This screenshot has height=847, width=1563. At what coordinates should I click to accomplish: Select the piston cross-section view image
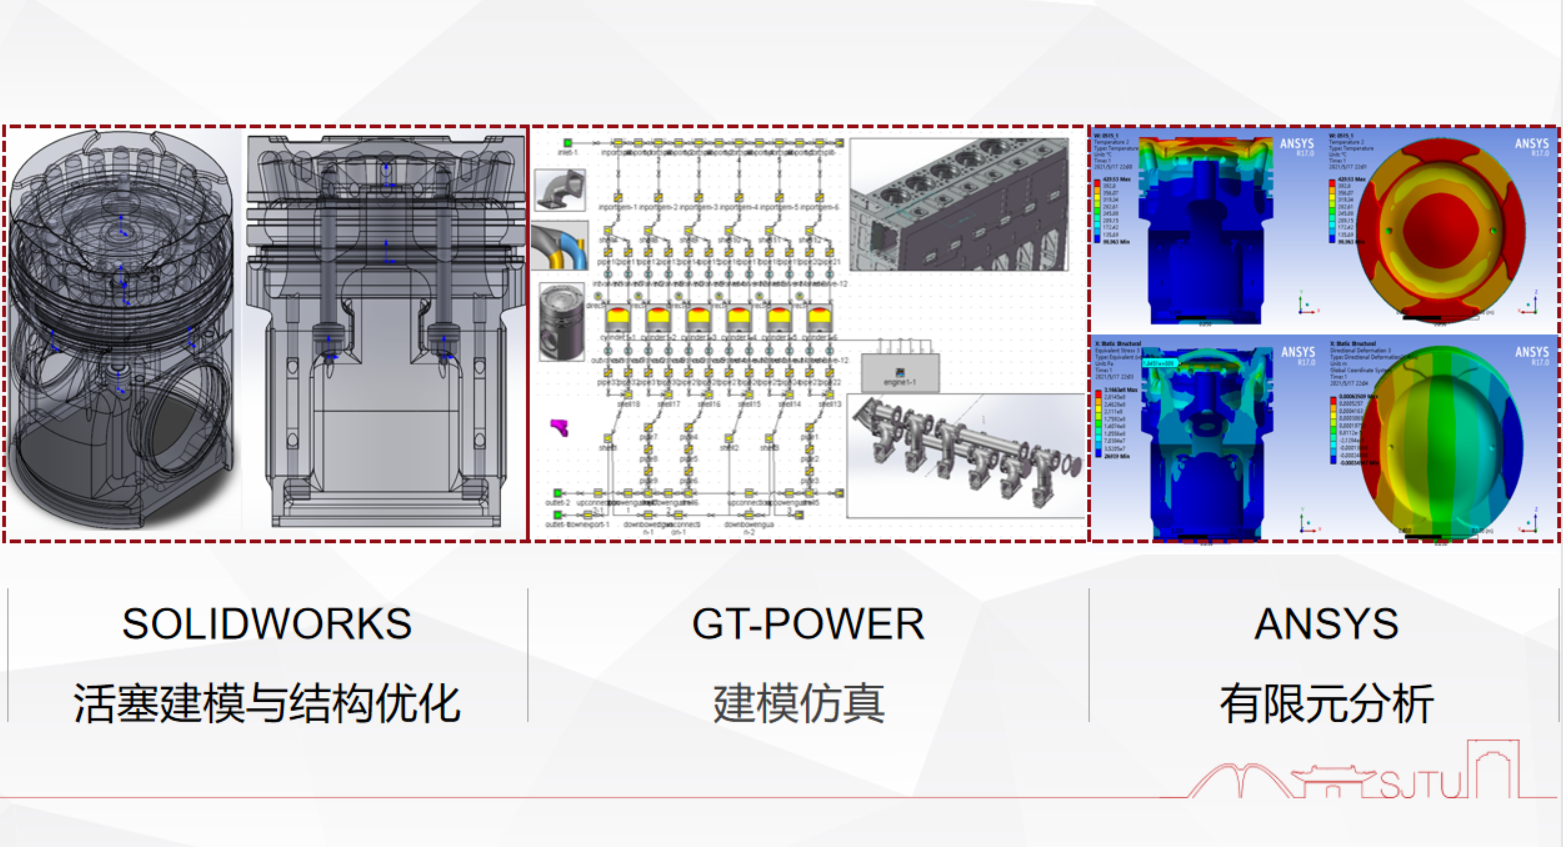tap(386, 330)
